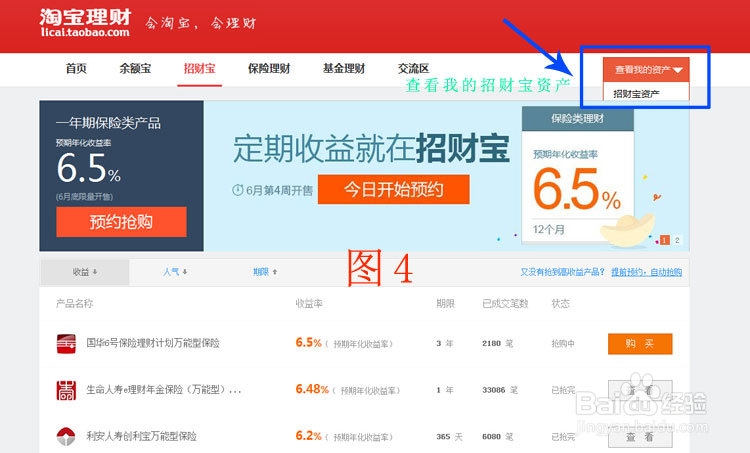Click the 今日开始预约 banner button

tap(394, 189)
